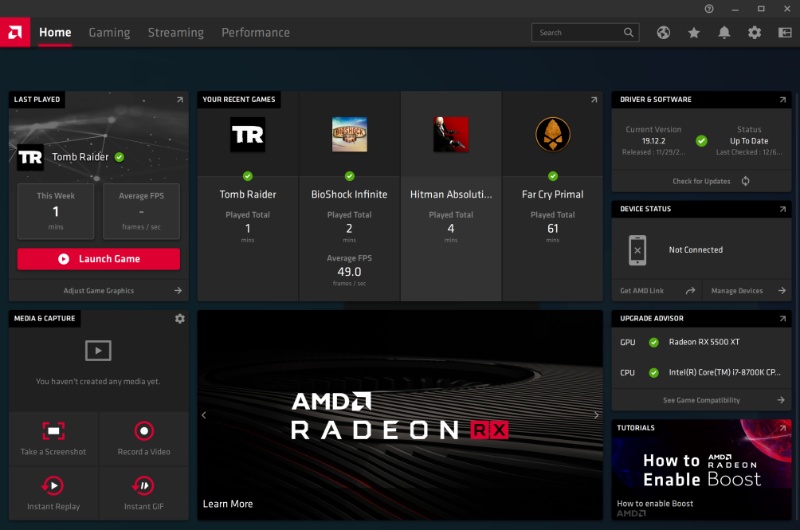Click the AMD logo icon
Screen dimensions: 800x530
(15, 33)
